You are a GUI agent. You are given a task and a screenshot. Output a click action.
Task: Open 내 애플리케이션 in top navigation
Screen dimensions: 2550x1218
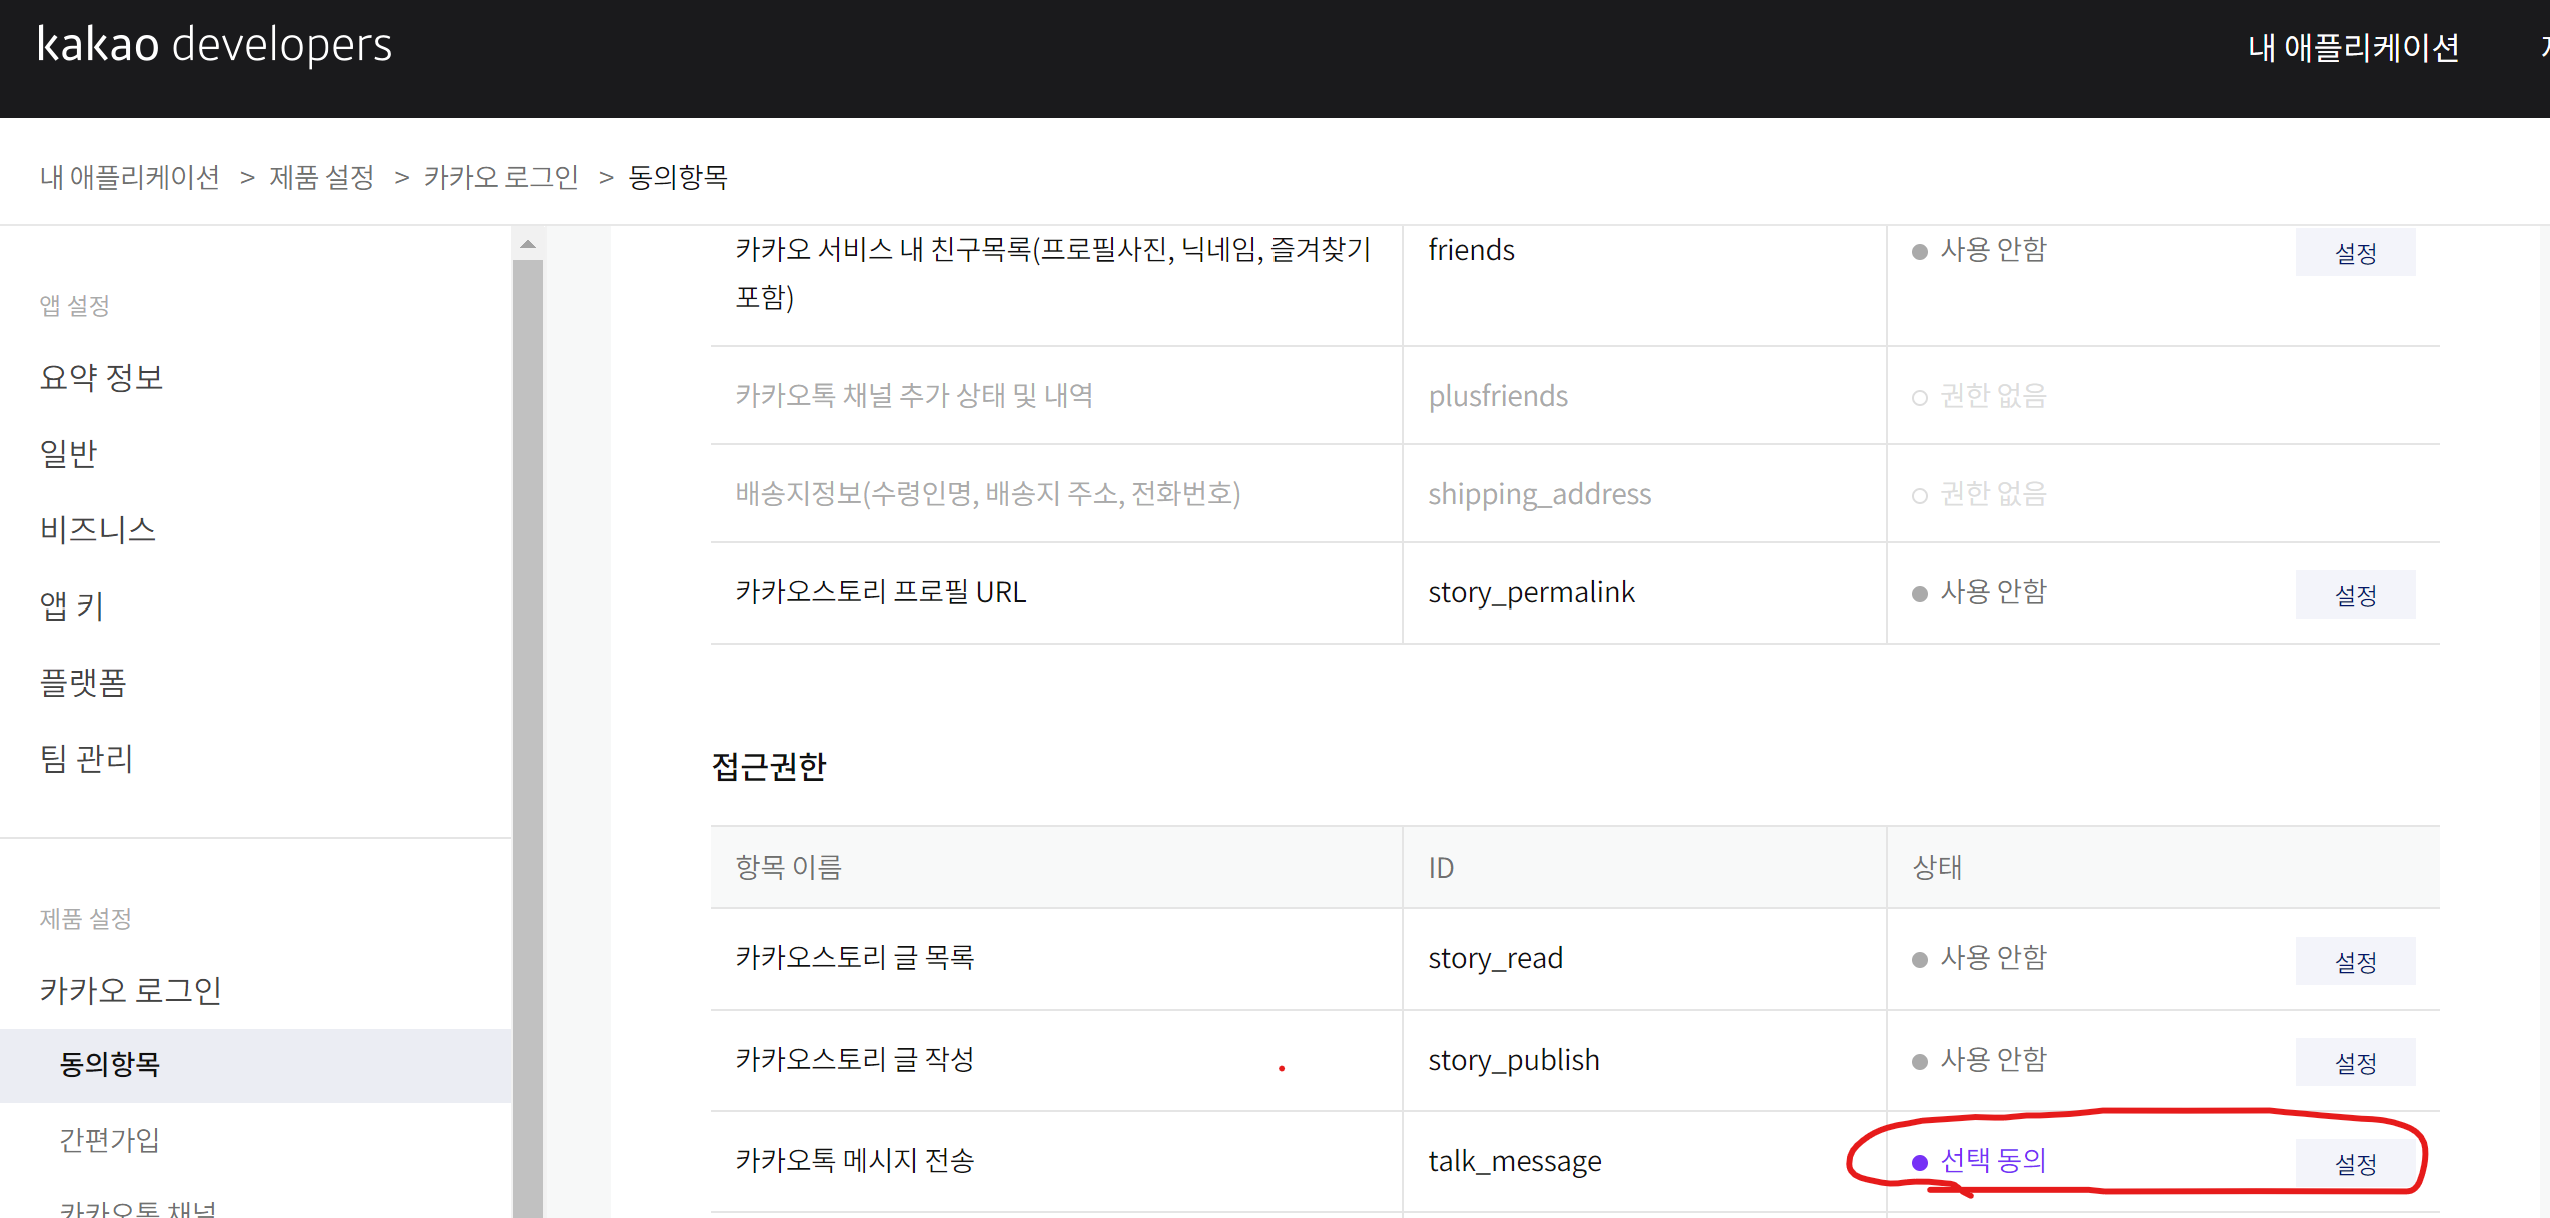[2353, 47]
